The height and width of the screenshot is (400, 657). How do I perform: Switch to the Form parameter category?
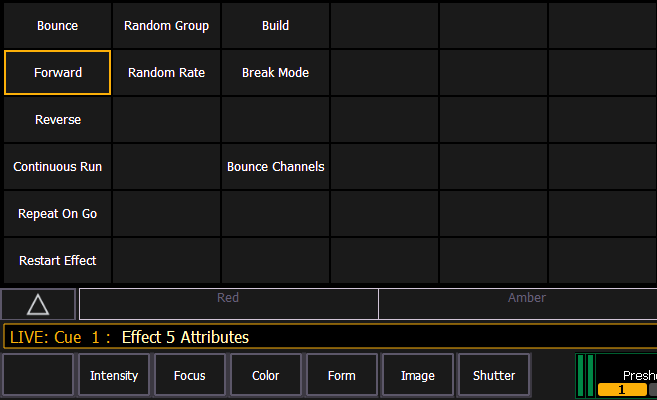click(341, 376)
